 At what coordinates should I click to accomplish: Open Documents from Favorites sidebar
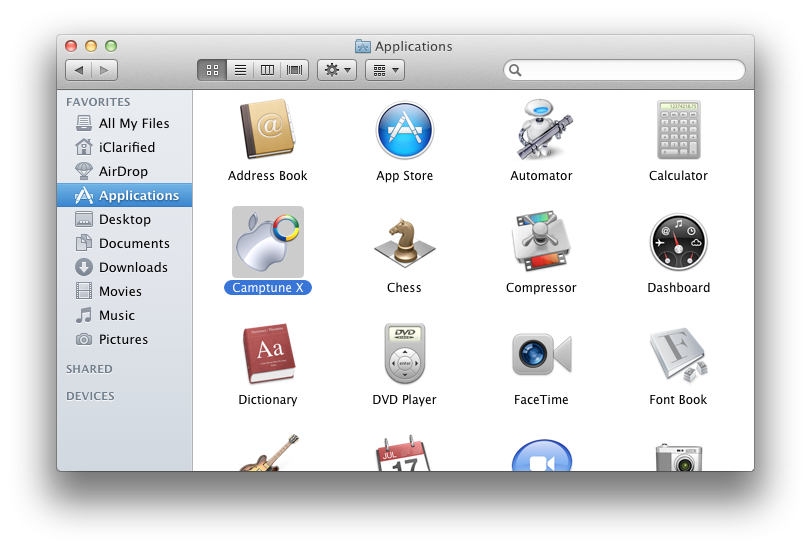[133, 243]
